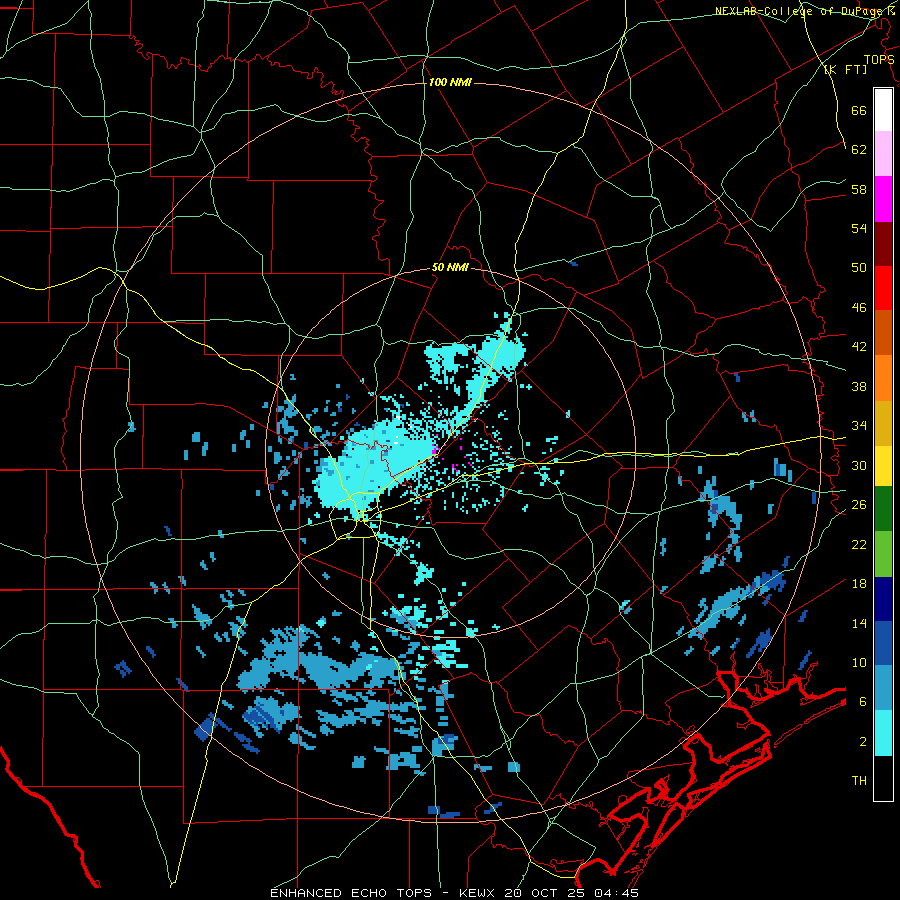Select the bright red legend swatch
This screenshot has height=900, width=900.
(x=883, y=288)
